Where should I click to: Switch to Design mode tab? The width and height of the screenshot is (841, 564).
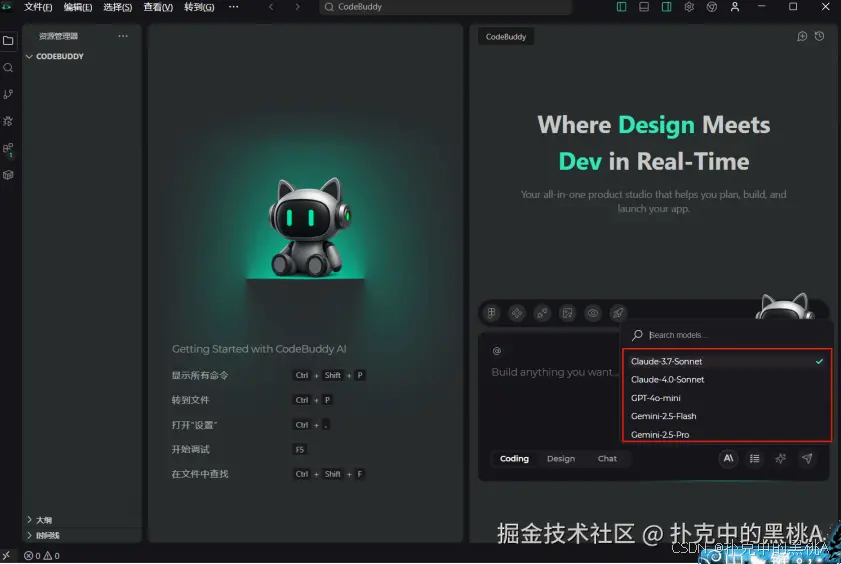coord(561,459)
